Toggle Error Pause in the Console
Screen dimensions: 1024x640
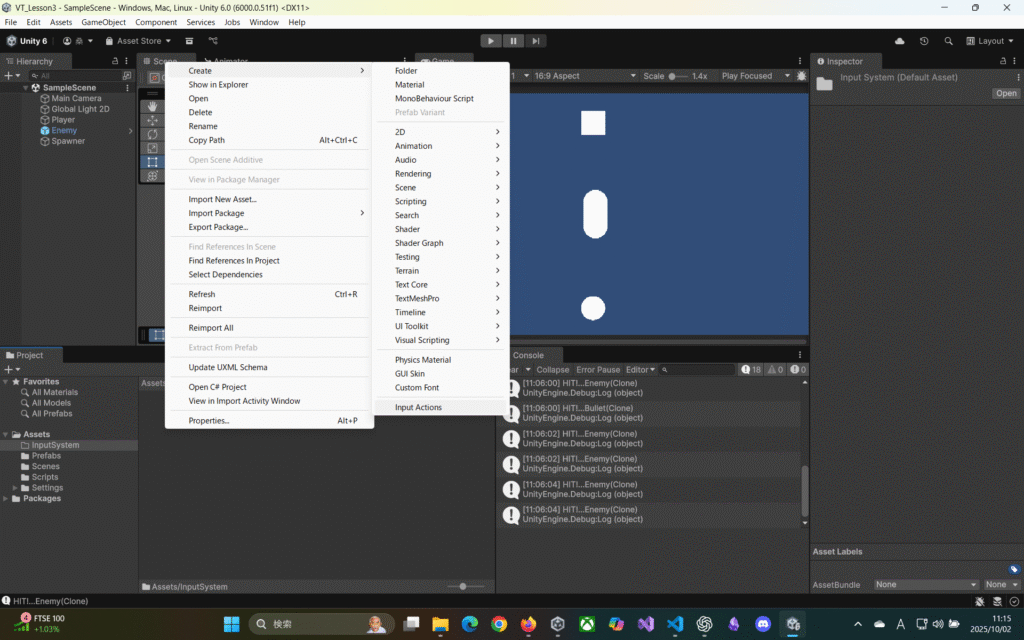tap(598, 370)
